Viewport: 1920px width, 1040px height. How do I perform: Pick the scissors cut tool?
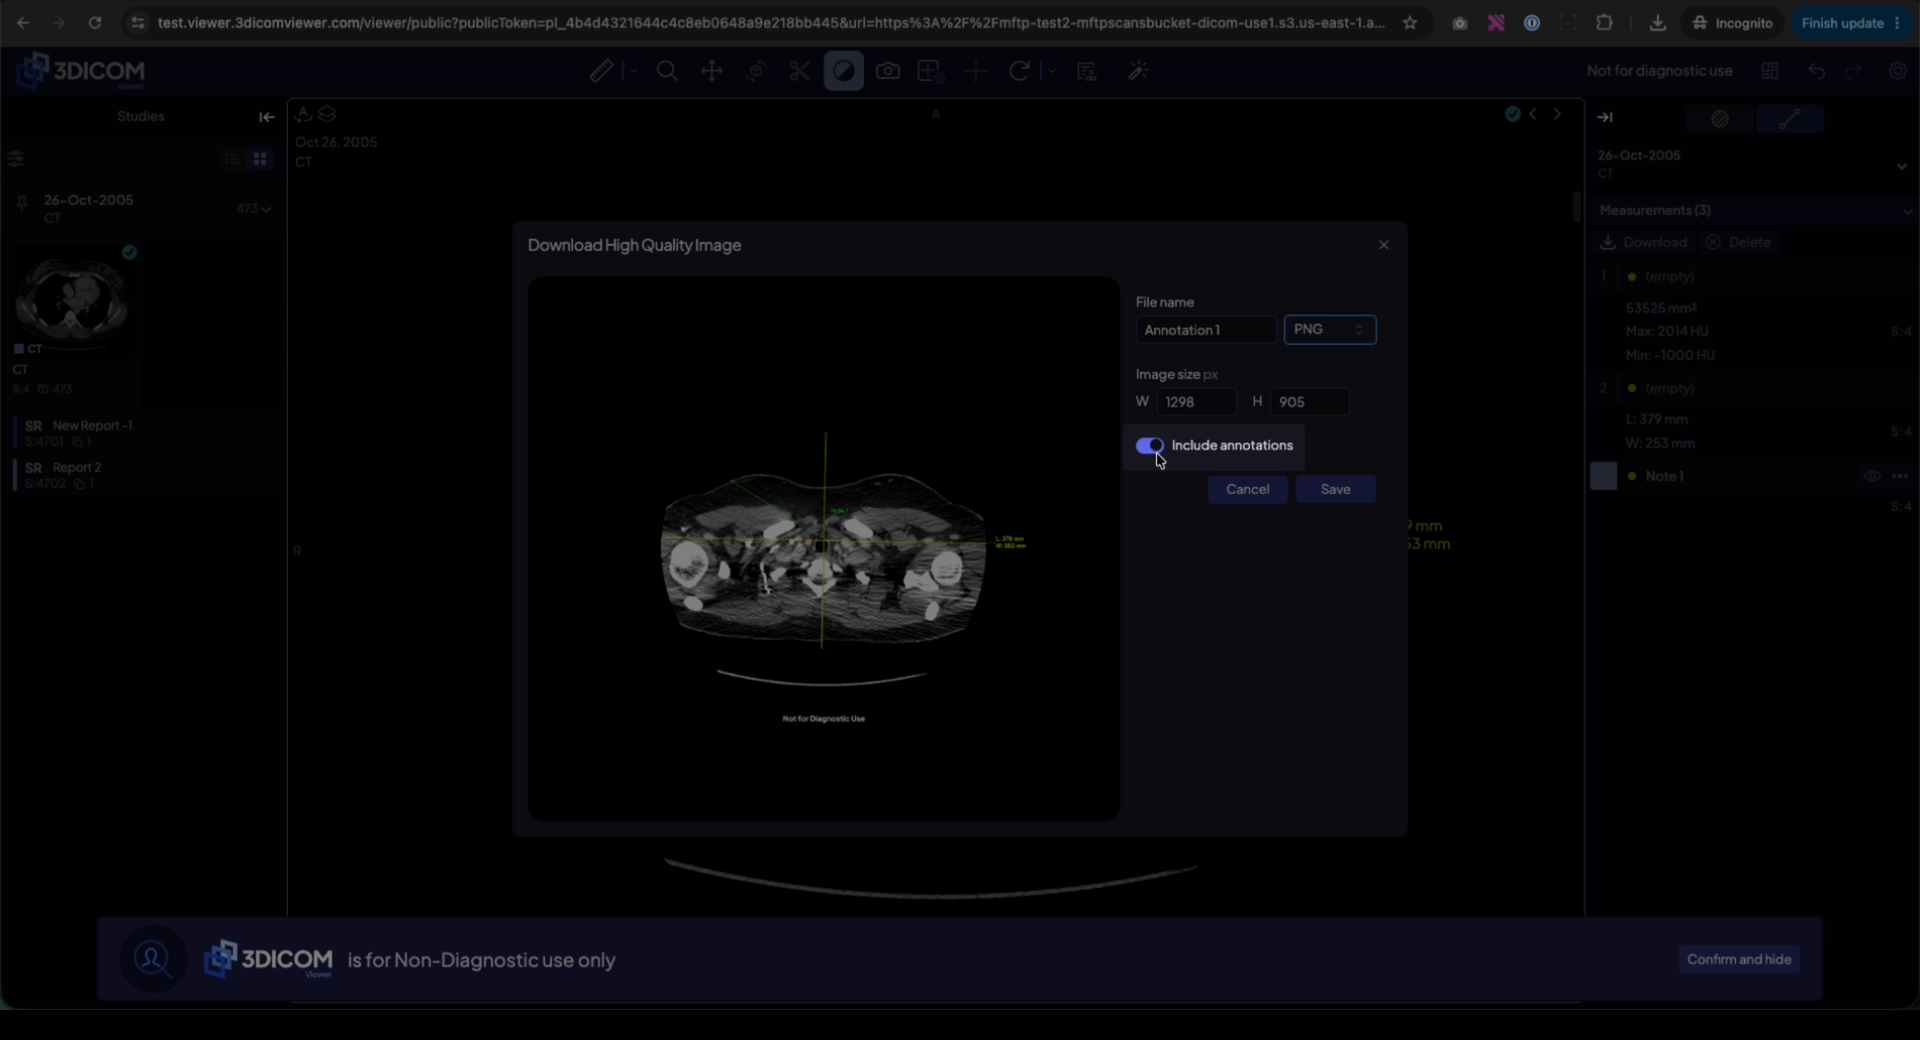tap(799, 71)
